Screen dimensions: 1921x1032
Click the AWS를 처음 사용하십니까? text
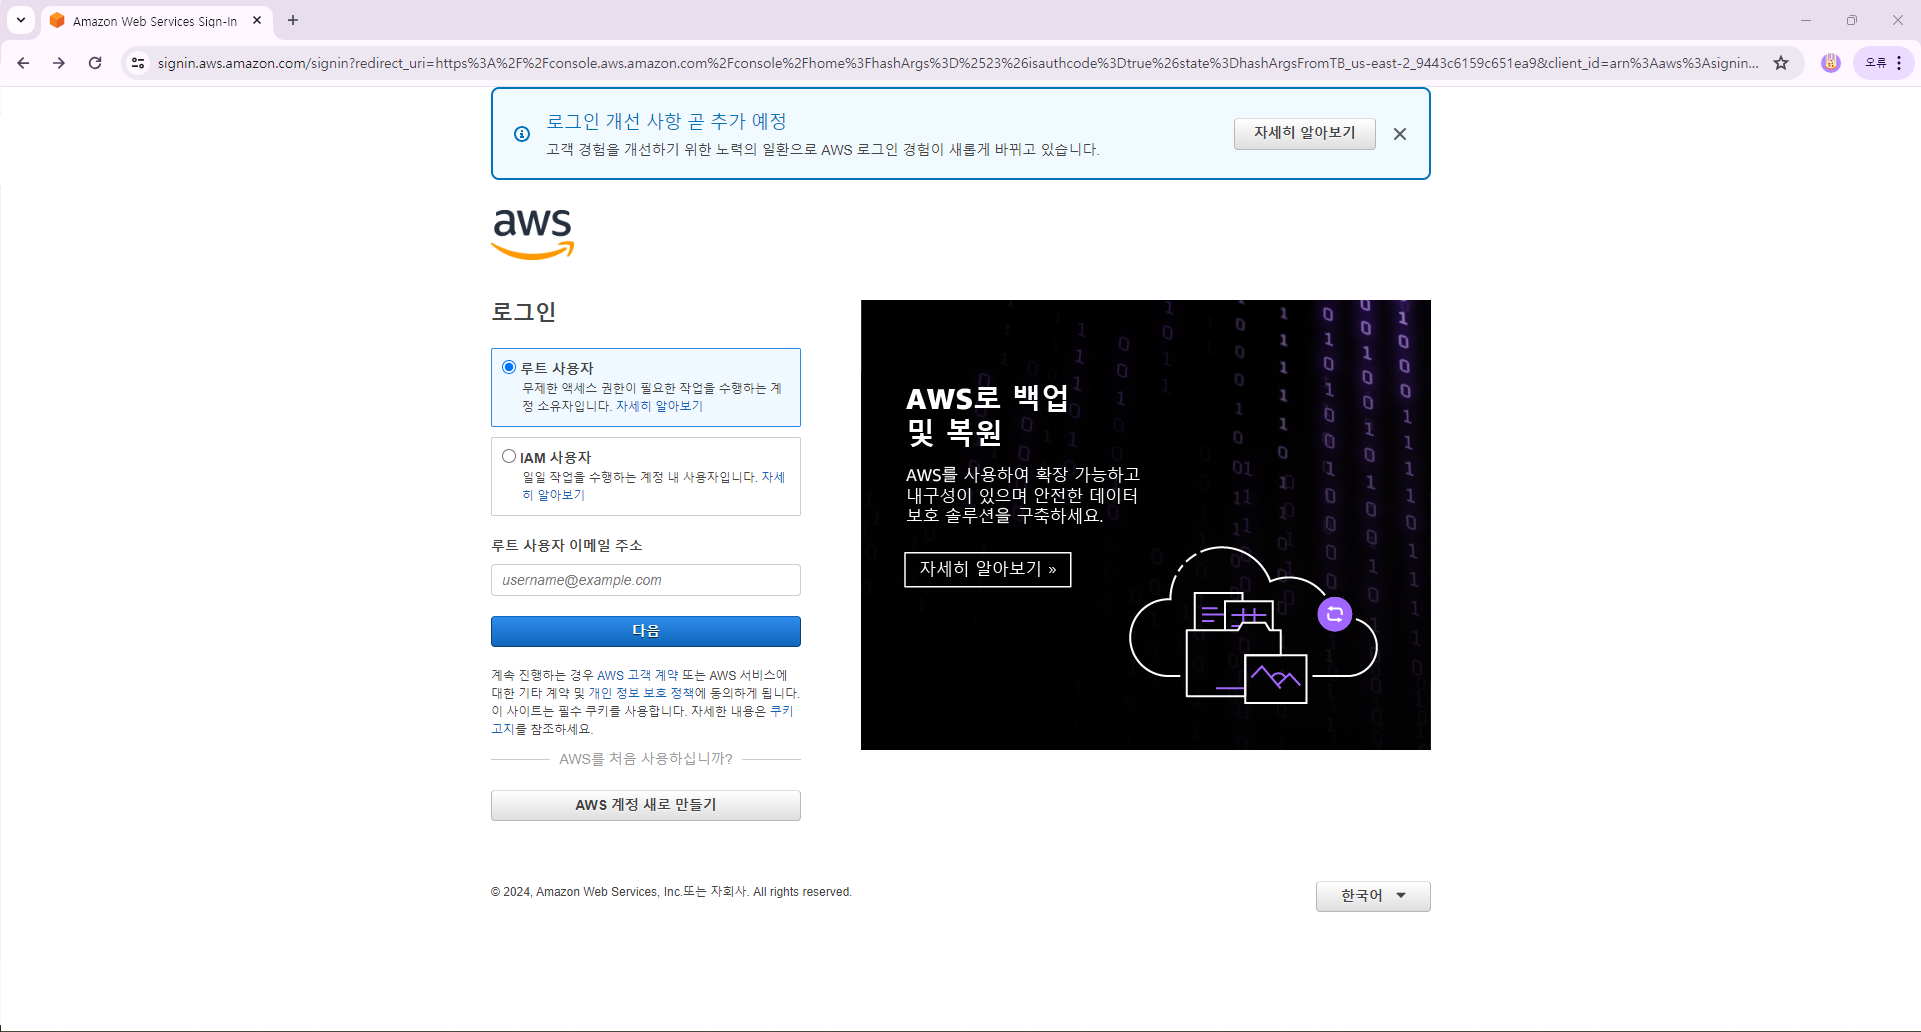pyautogui.click(x=646, y=759)
